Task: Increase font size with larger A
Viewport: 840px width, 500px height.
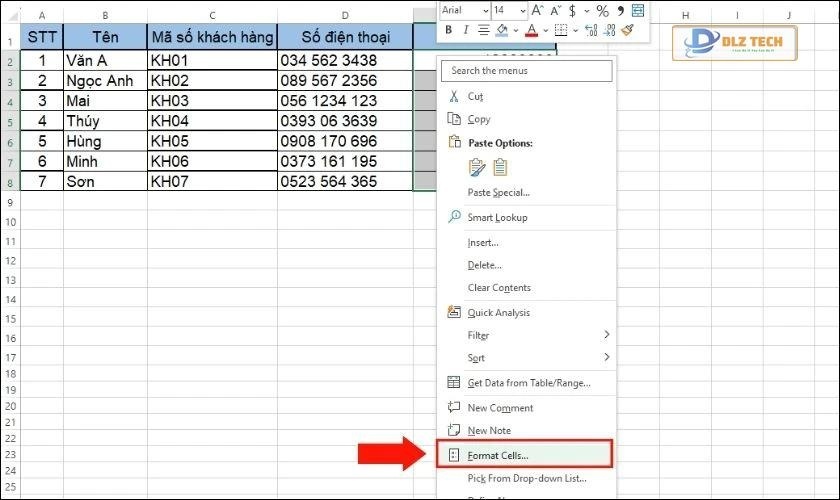Action: [537, 10]
